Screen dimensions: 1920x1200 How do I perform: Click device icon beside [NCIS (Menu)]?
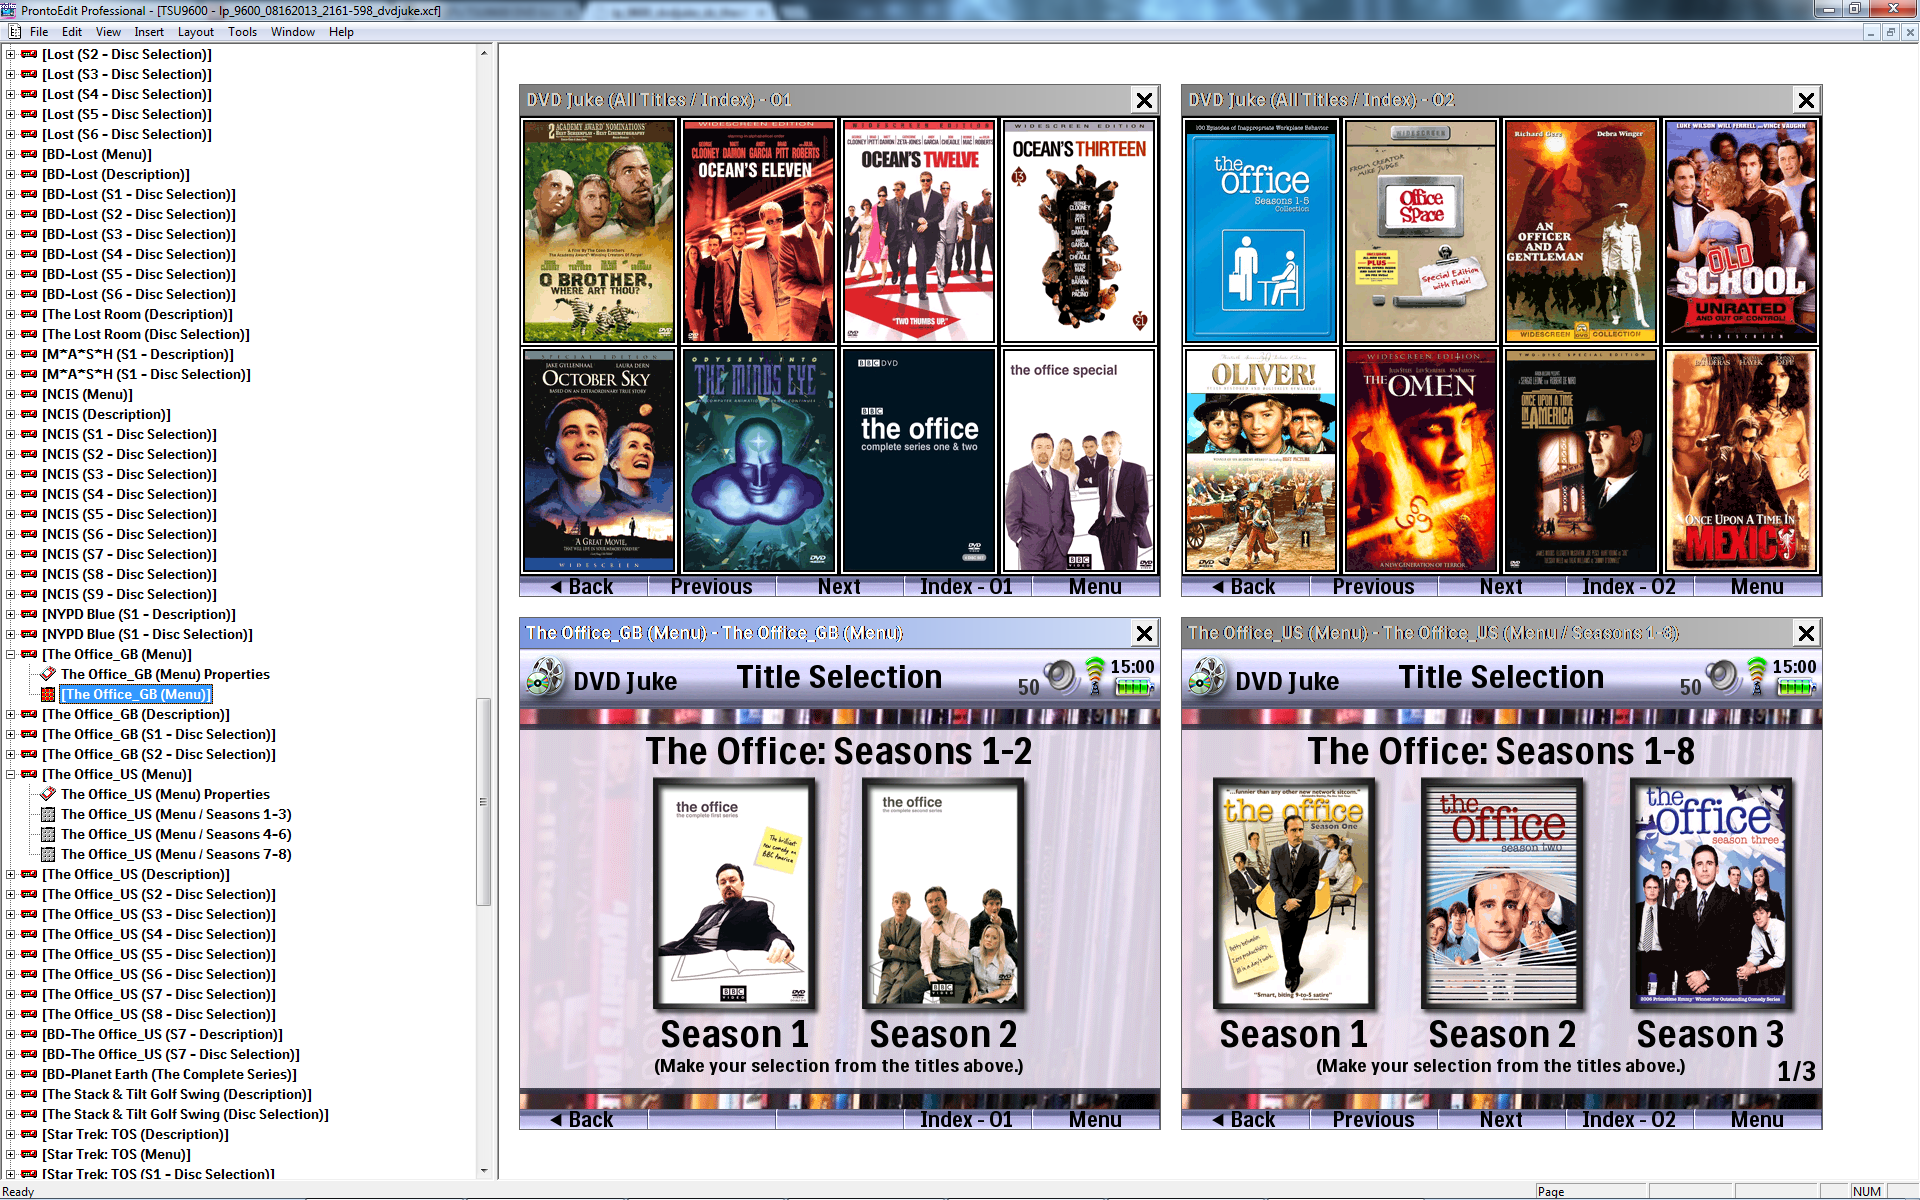[x=29, y=394]
